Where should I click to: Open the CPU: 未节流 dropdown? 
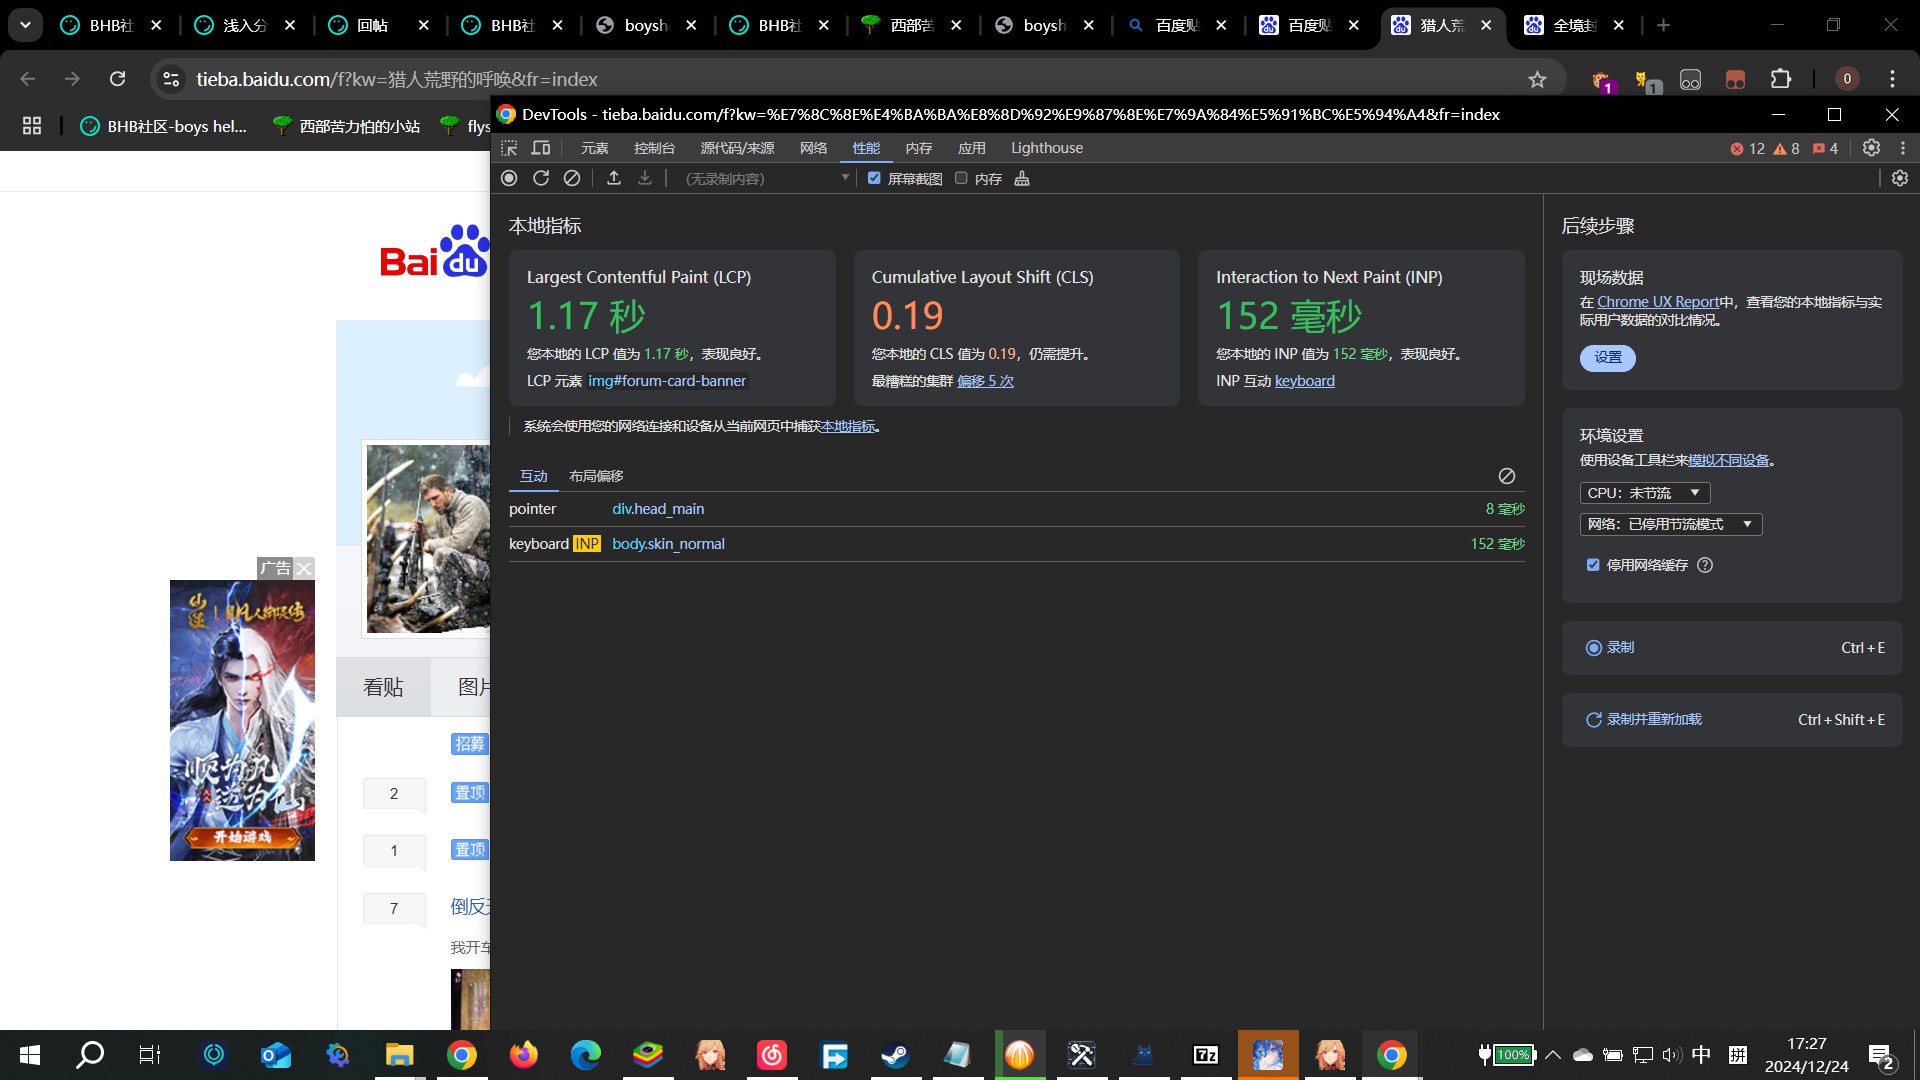coord(1645,493)
